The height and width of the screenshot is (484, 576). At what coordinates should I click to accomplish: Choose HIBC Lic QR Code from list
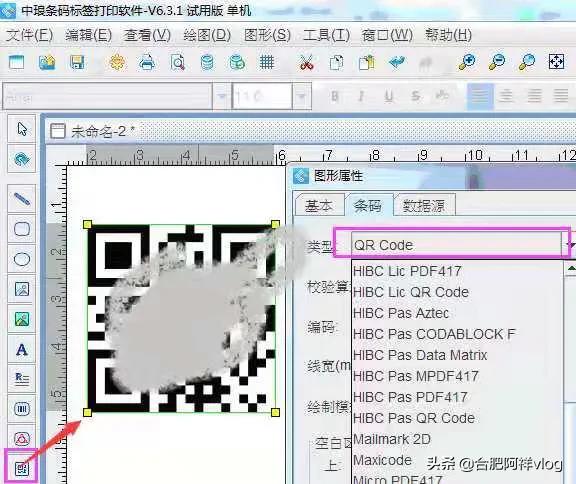coord(457,292)
